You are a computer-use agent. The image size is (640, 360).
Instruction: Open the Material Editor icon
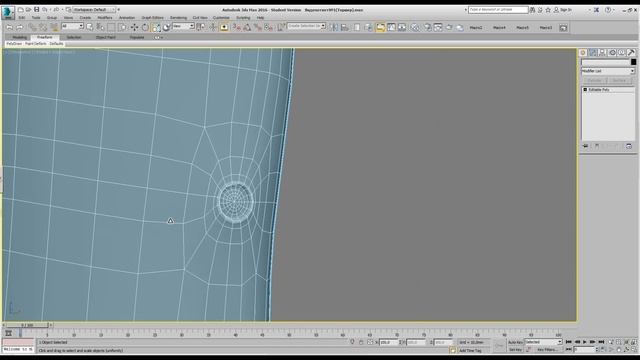click(415, 27)
